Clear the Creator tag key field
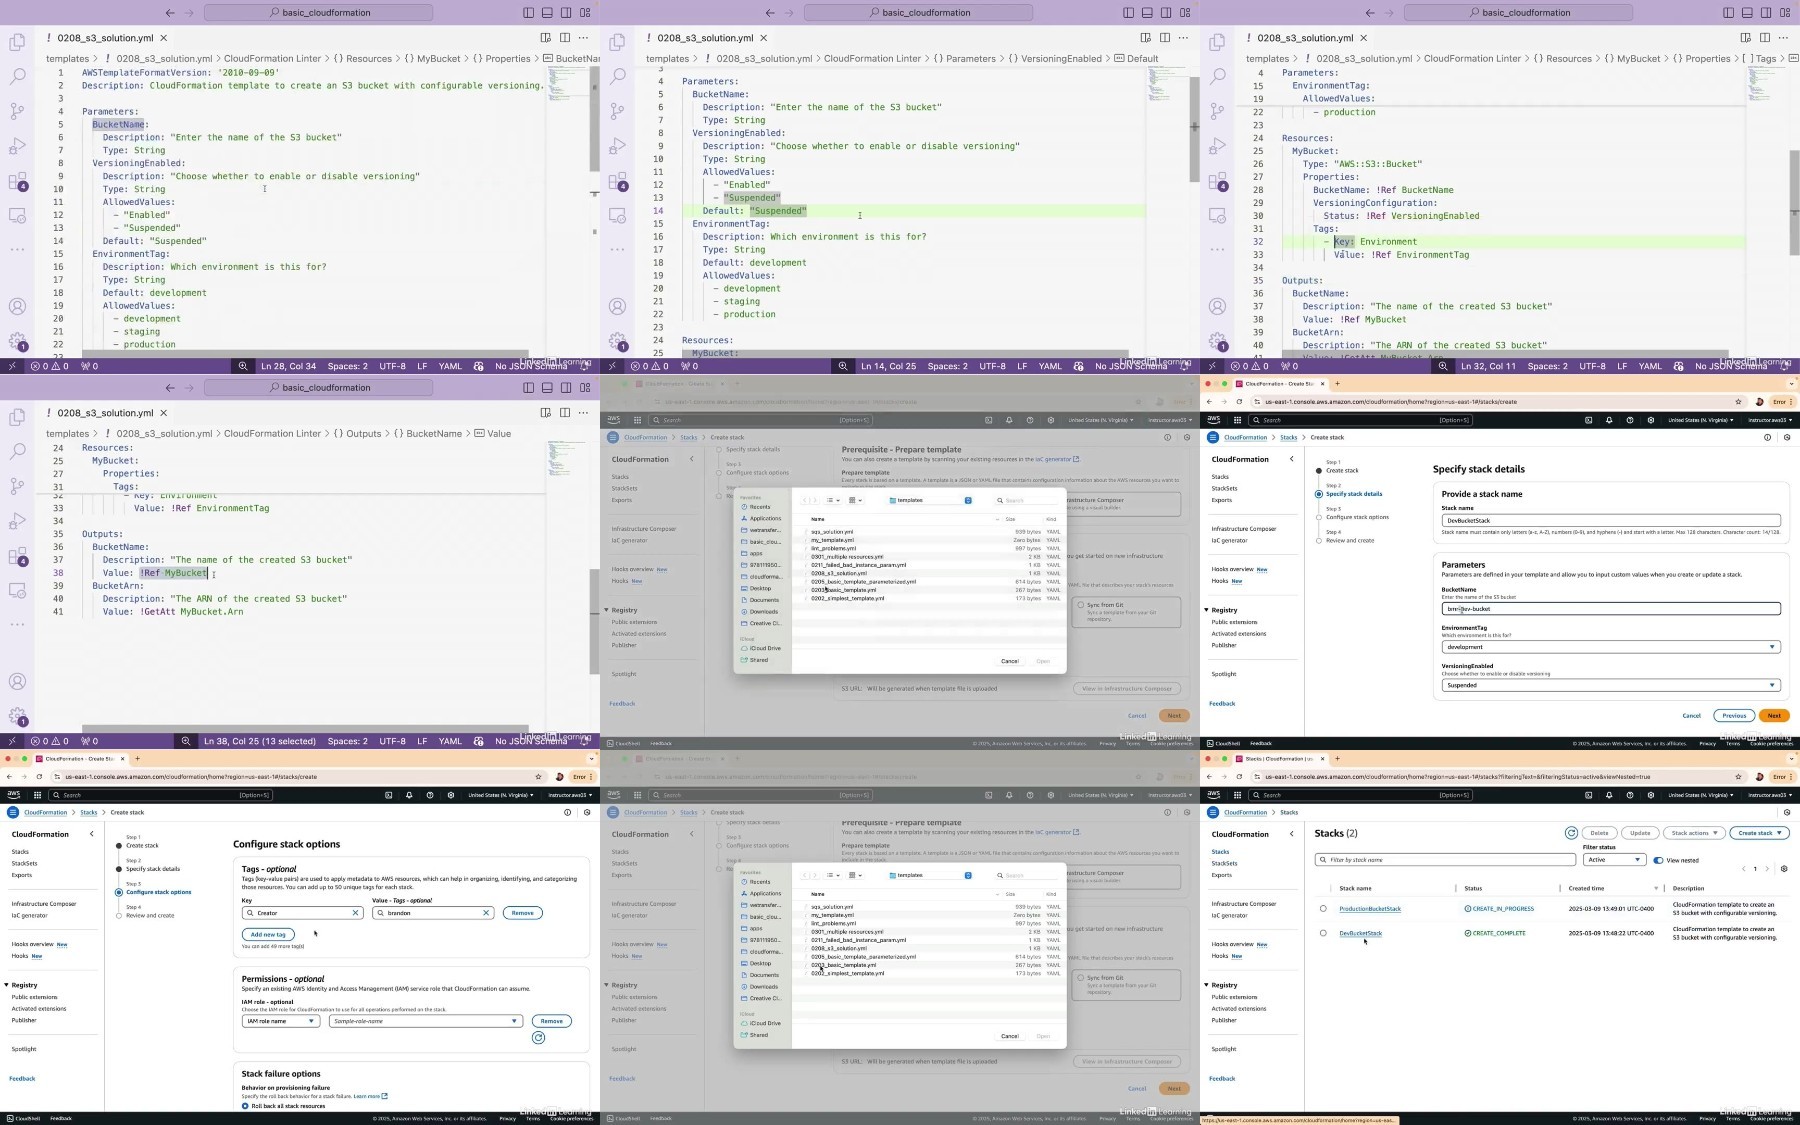1800x1125 pixels. pos(355,913)
